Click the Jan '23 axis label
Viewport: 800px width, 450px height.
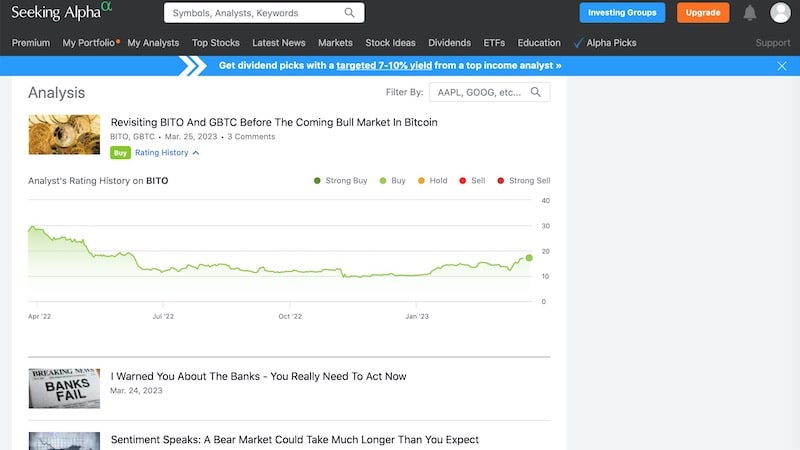pyautogui.click(x=417, y=316)
